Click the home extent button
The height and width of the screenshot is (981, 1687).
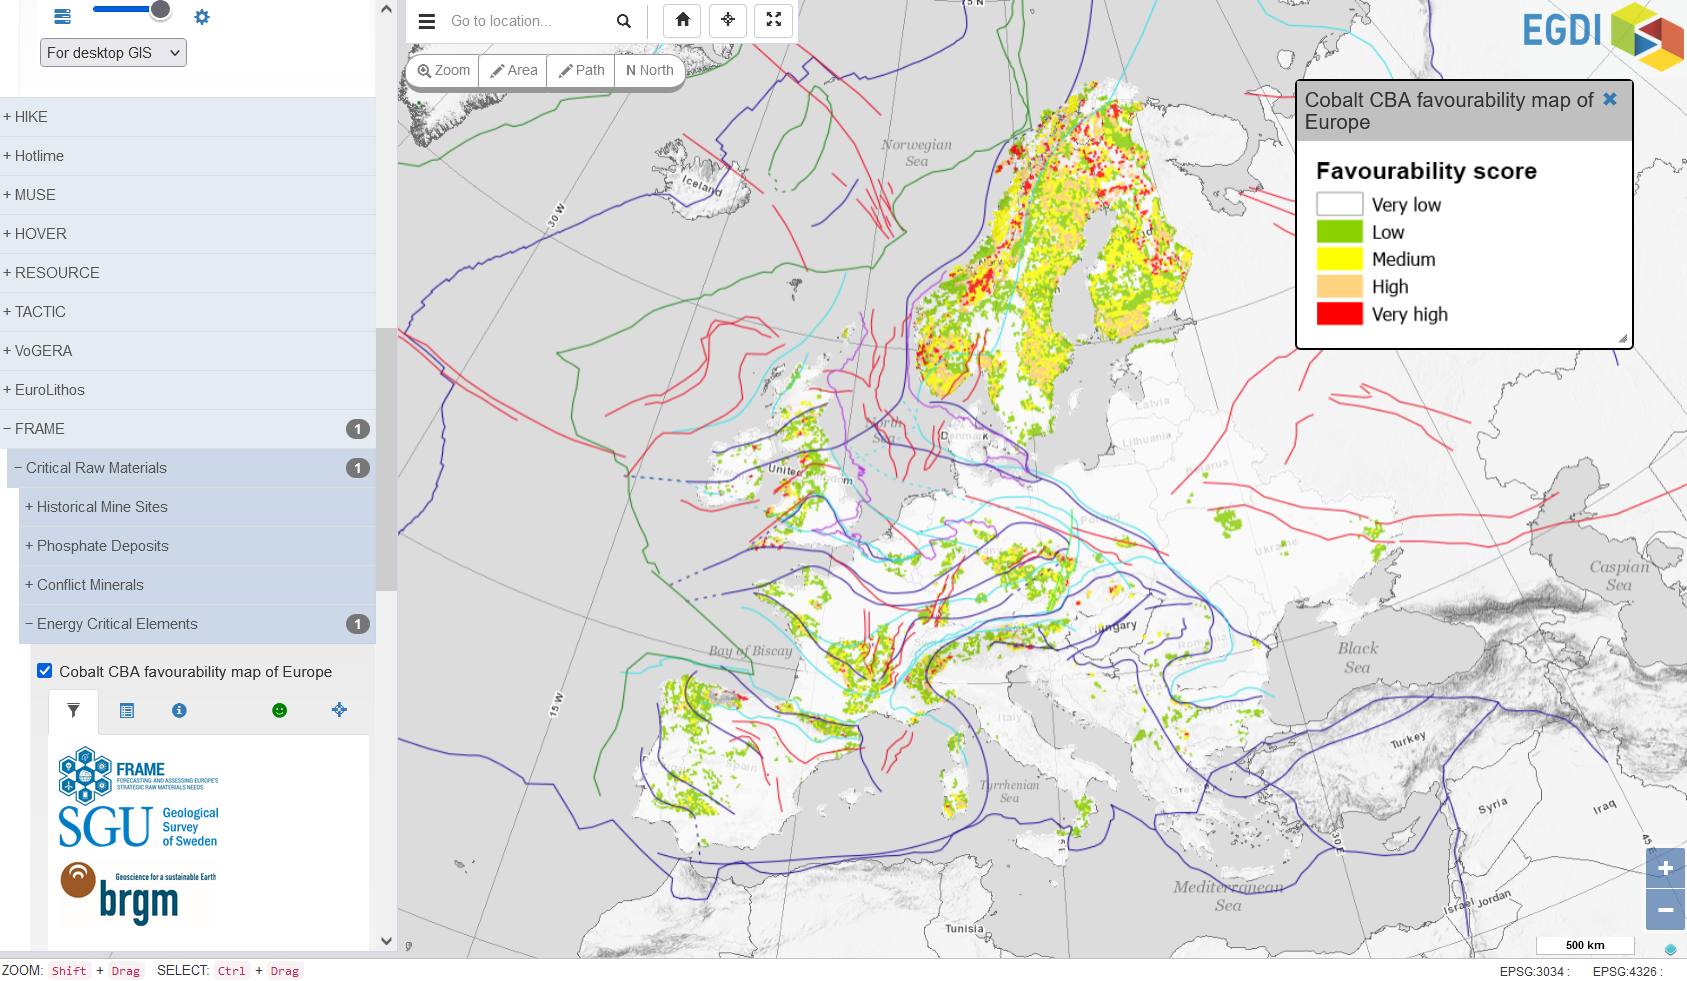click(683, 20)
